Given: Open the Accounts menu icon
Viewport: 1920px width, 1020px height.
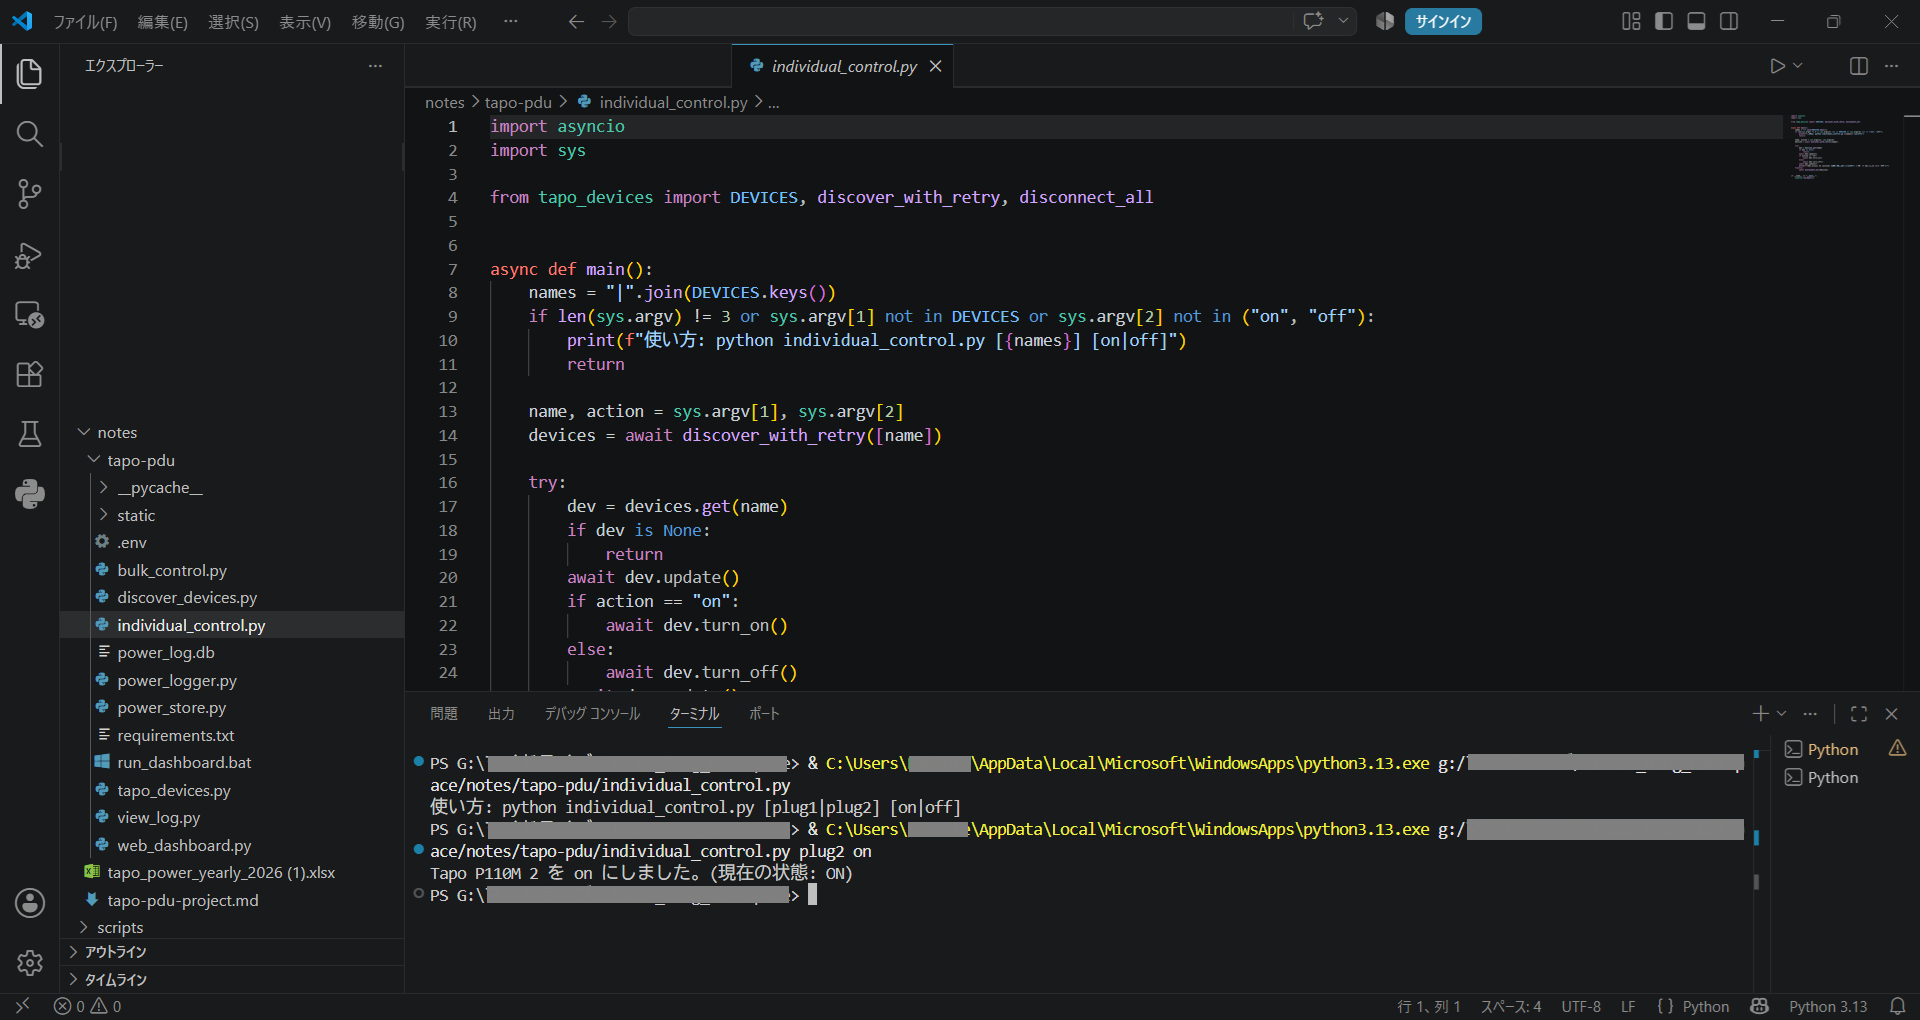Looking at the screenshot, I should point(30,903).
